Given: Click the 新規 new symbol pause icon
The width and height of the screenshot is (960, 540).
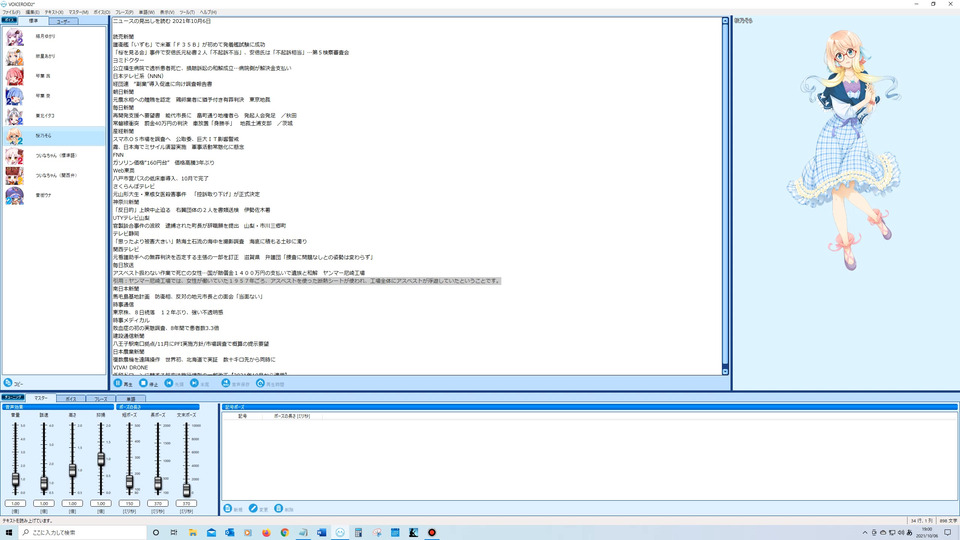Looking at the screenshot, I should (228, 509).
